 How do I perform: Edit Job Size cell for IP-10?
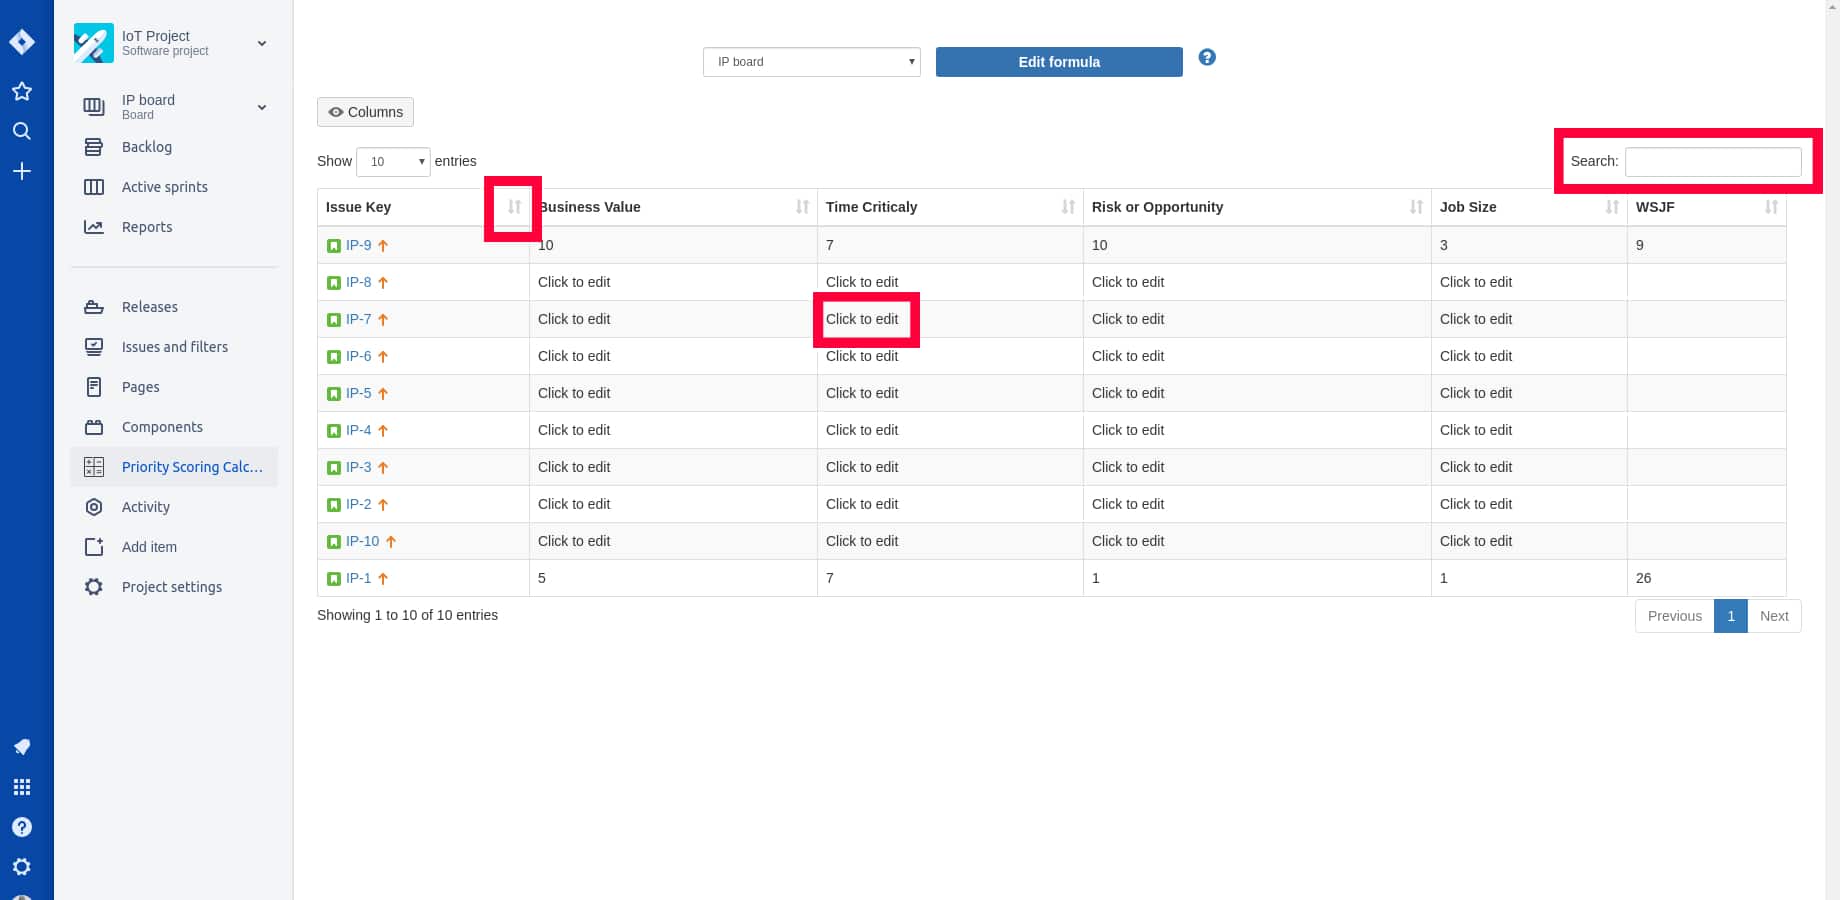(x=1476, y=541)
